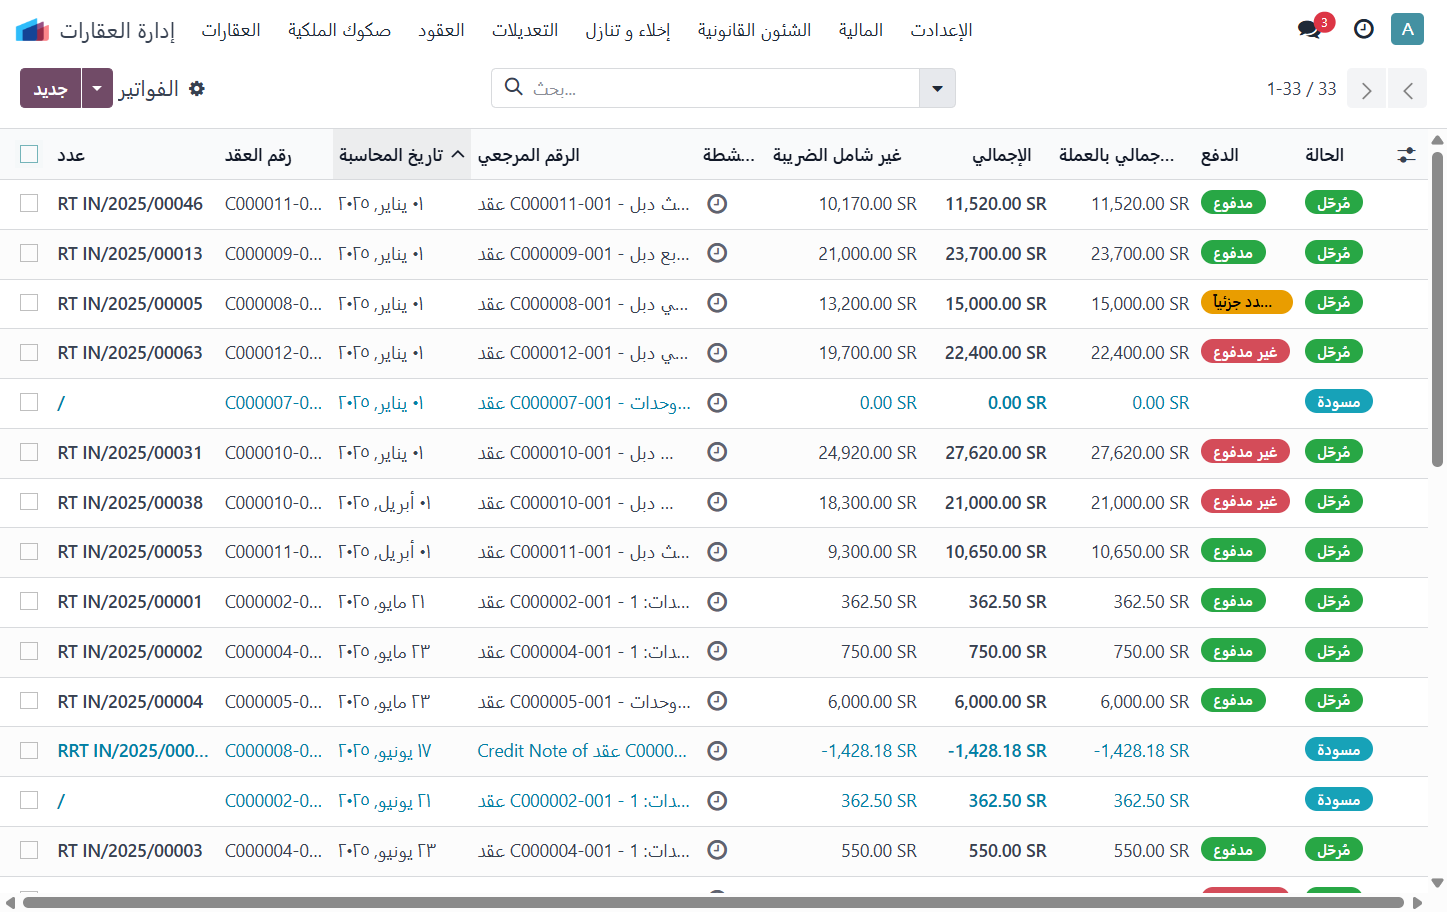Screen dimensions: 1447x912
Task: Open the property management app logo
Action: [33, 30]
